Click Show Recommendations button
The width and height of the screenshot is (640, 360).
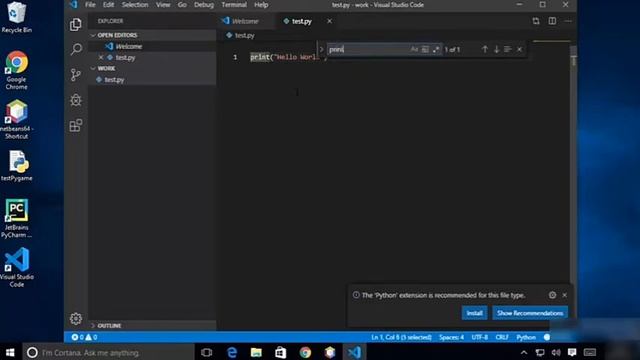pyautogui.click(x=530, y=313)
